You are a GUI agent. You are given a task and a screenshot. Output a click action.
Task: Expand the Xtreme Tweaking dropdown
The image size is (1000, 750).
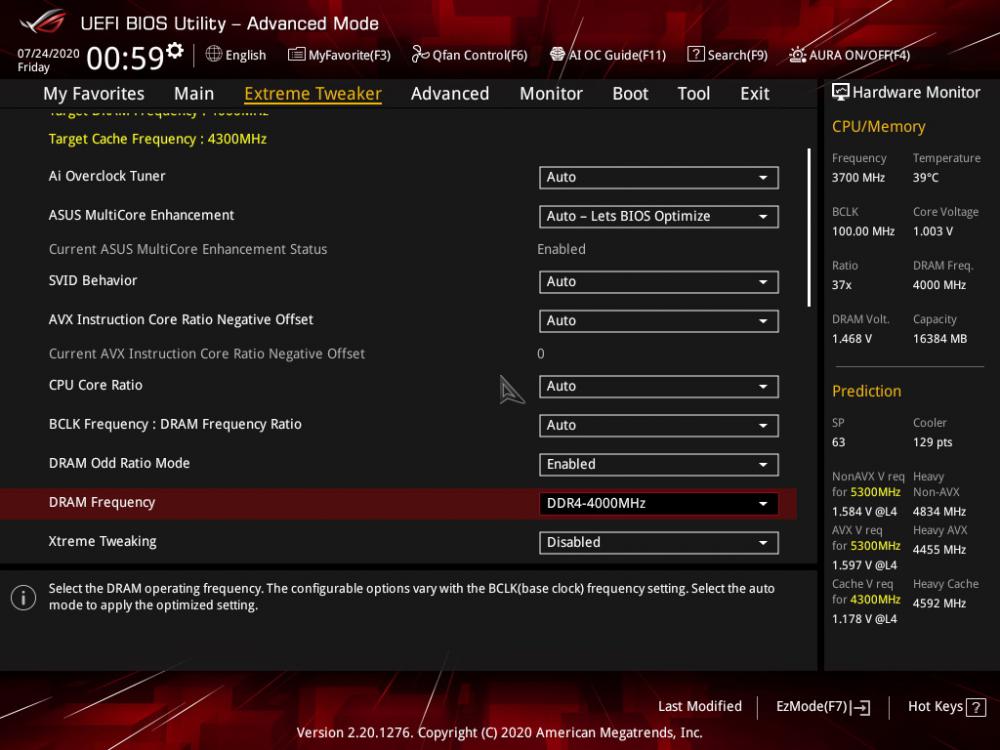[658, 542]
